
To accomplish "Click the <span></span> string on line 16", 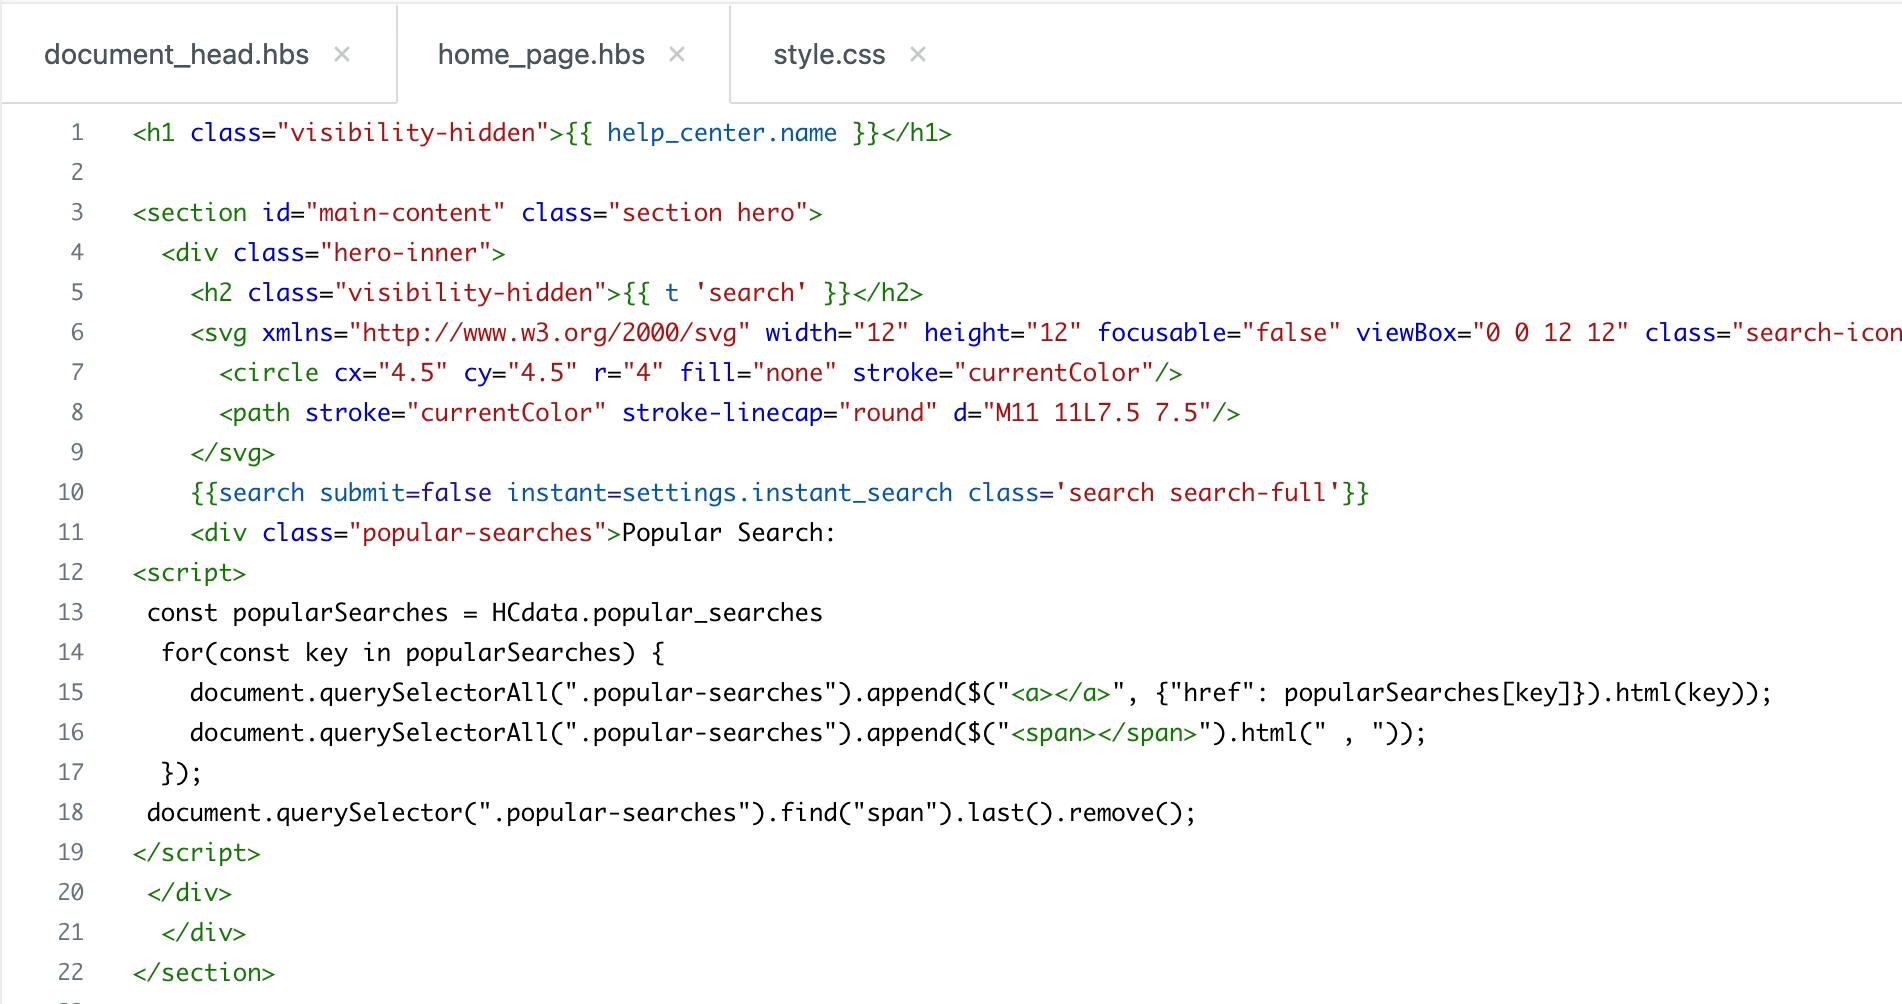I will [x=1104, y=733].
